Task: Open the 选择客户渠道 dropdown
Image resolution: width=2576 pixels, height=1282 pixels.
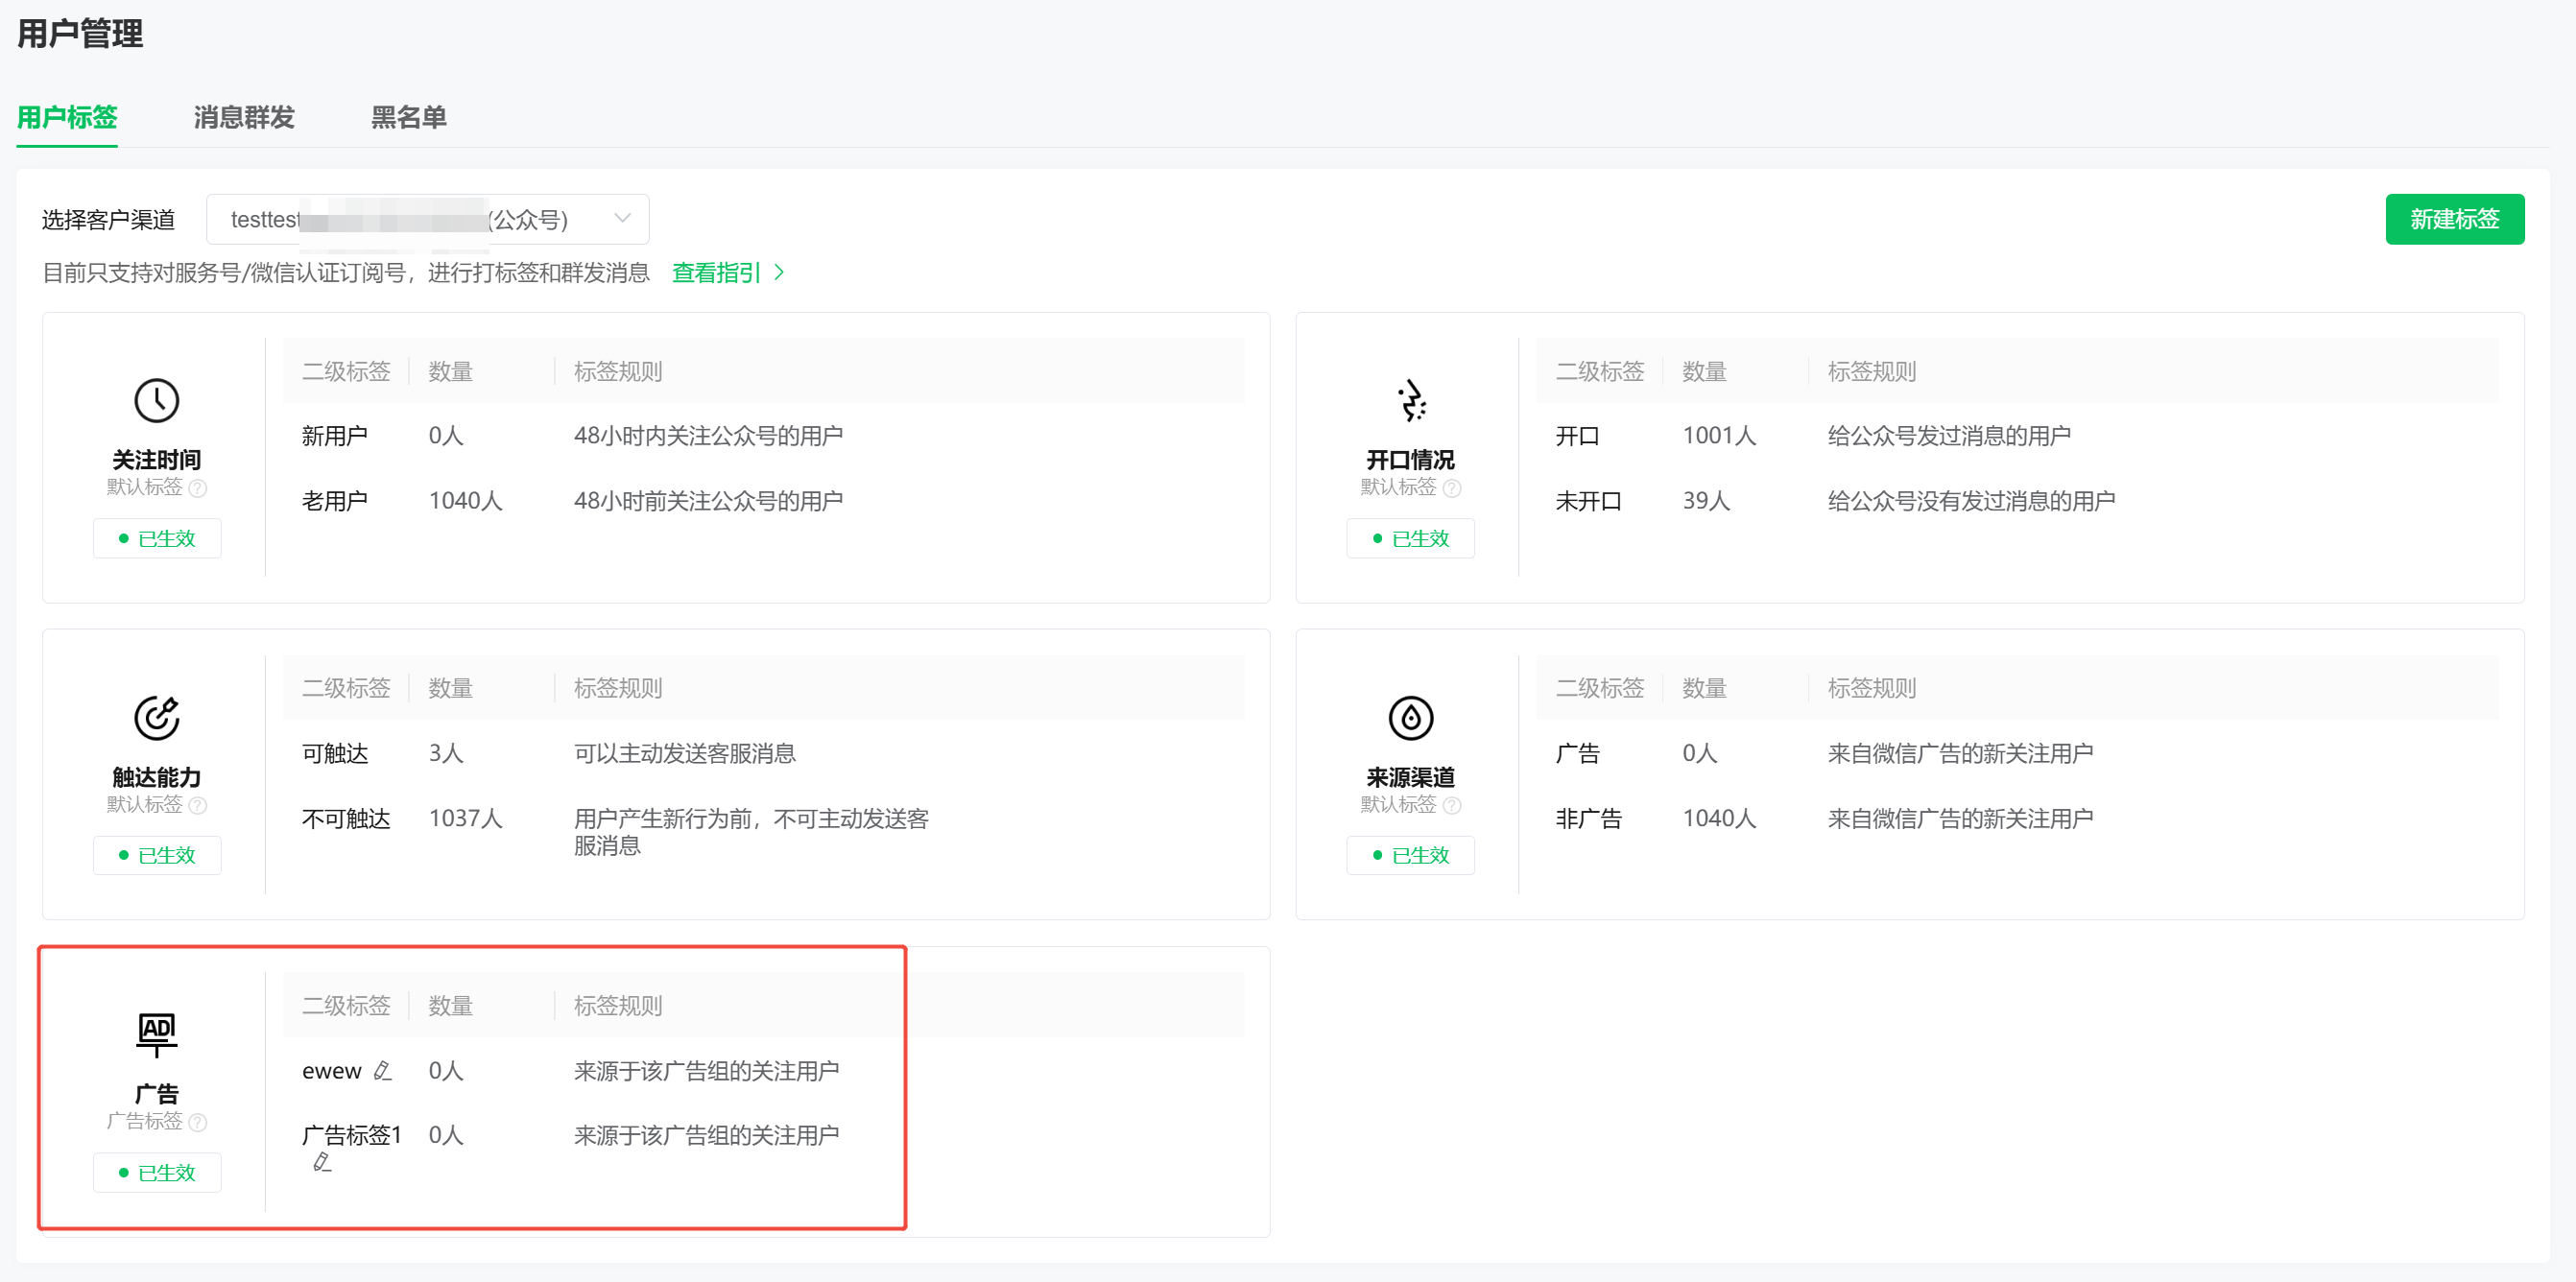Action: (x=427, y=219)
